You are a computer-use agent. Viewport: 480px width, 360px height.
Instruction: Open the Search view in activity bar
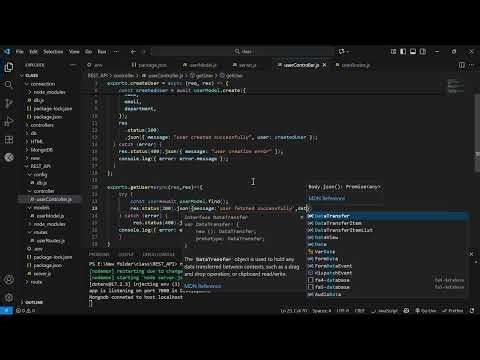coord(9,85)
